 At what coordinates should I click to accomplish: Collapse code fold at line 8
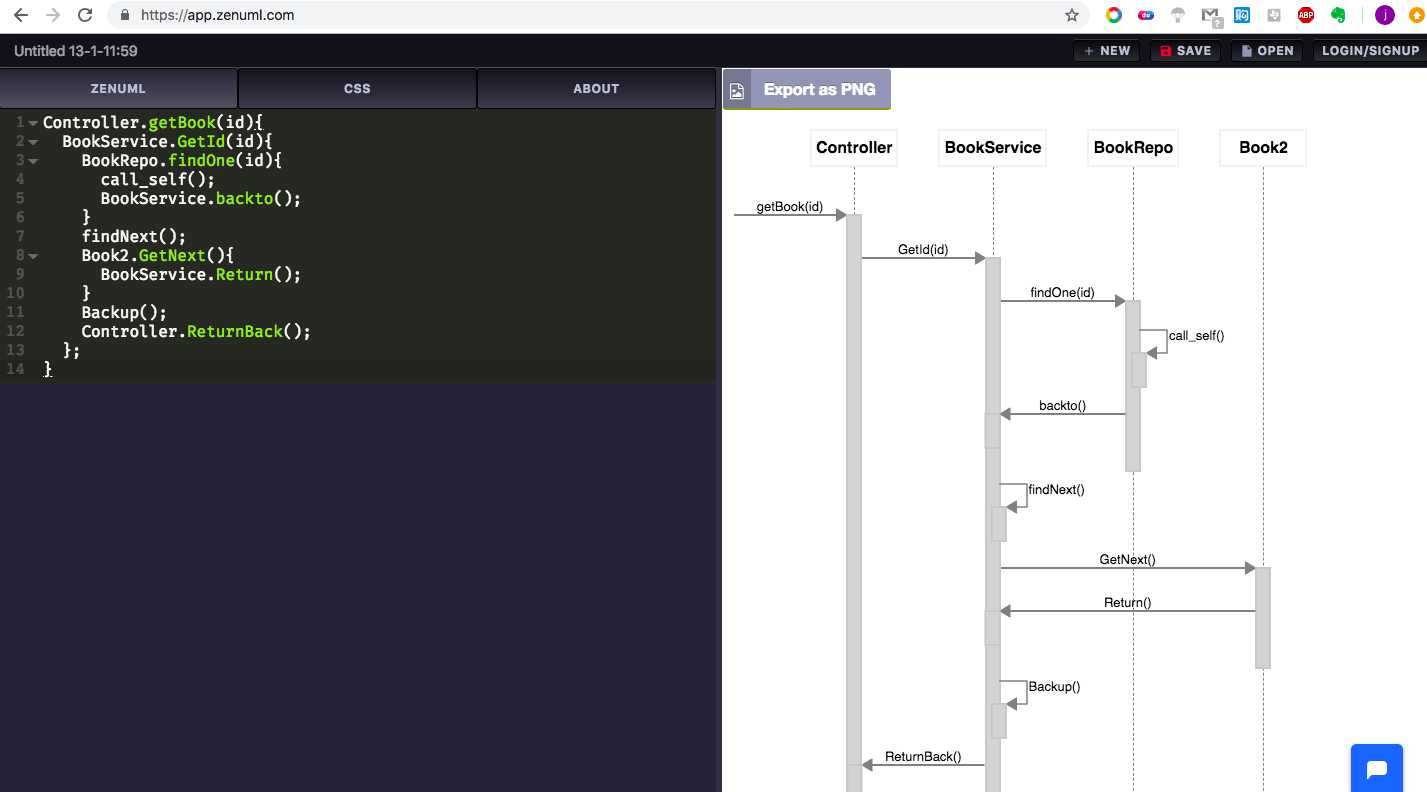(x=33, y=256)
